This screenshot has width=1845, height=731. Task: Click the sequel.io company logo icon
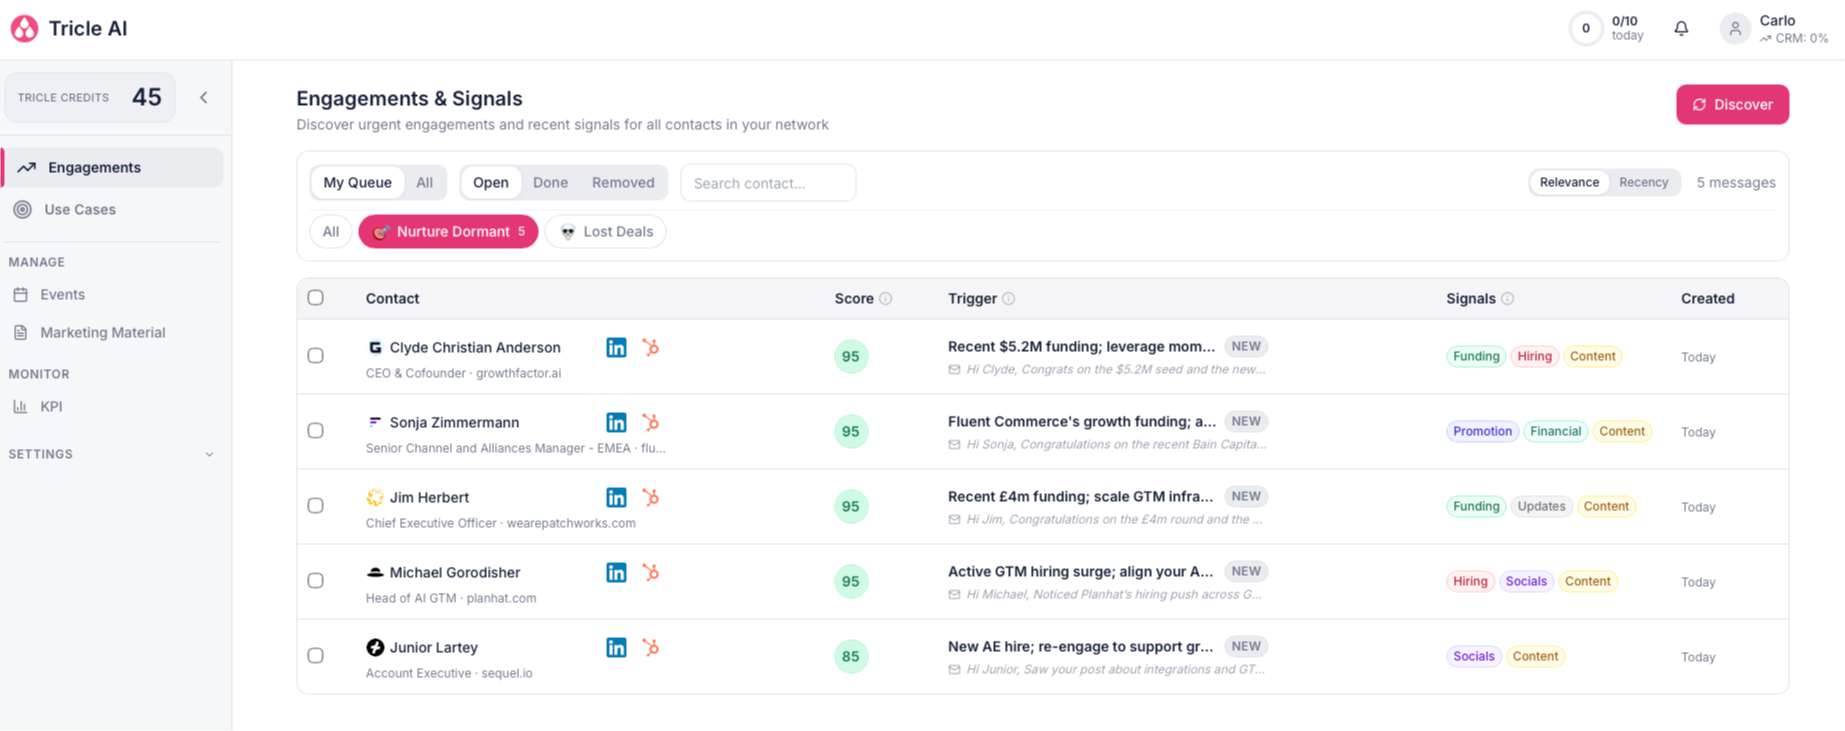pyautogui.click(x=375, y=648)
